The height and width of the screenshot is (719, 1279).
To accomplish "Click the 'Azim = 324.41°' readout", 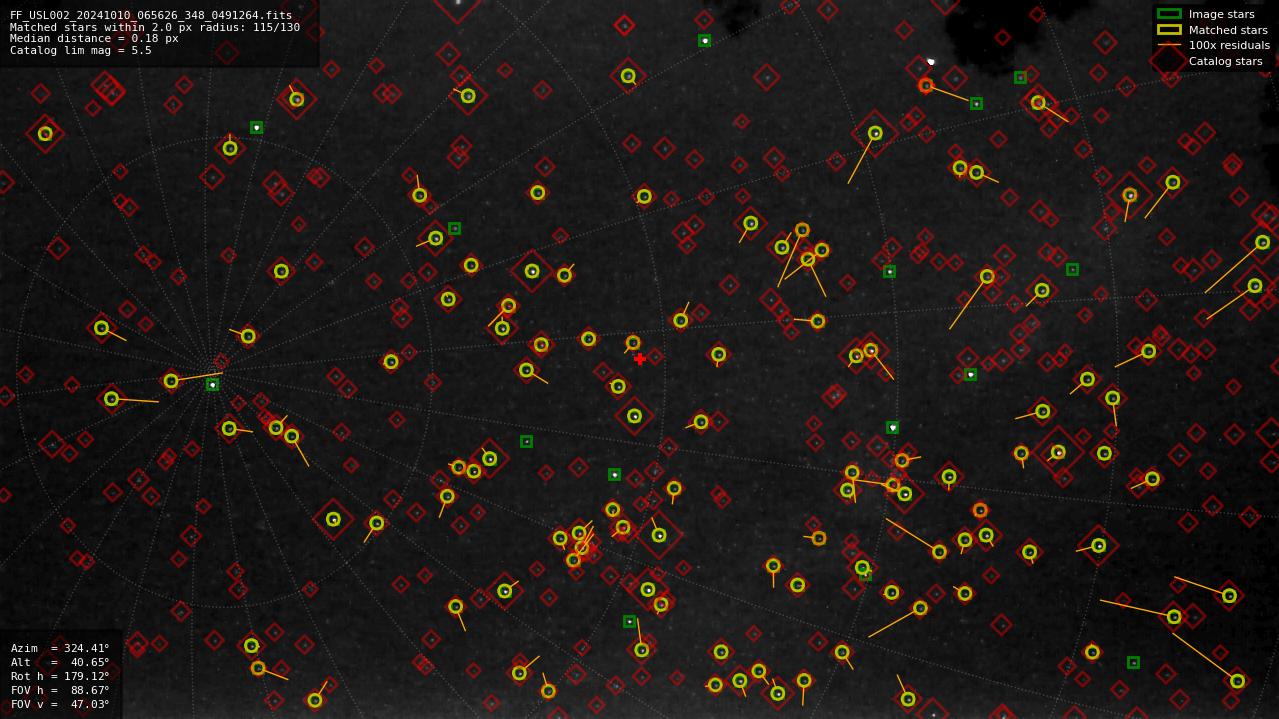I will pyautogui.click(x=60, y=648).
